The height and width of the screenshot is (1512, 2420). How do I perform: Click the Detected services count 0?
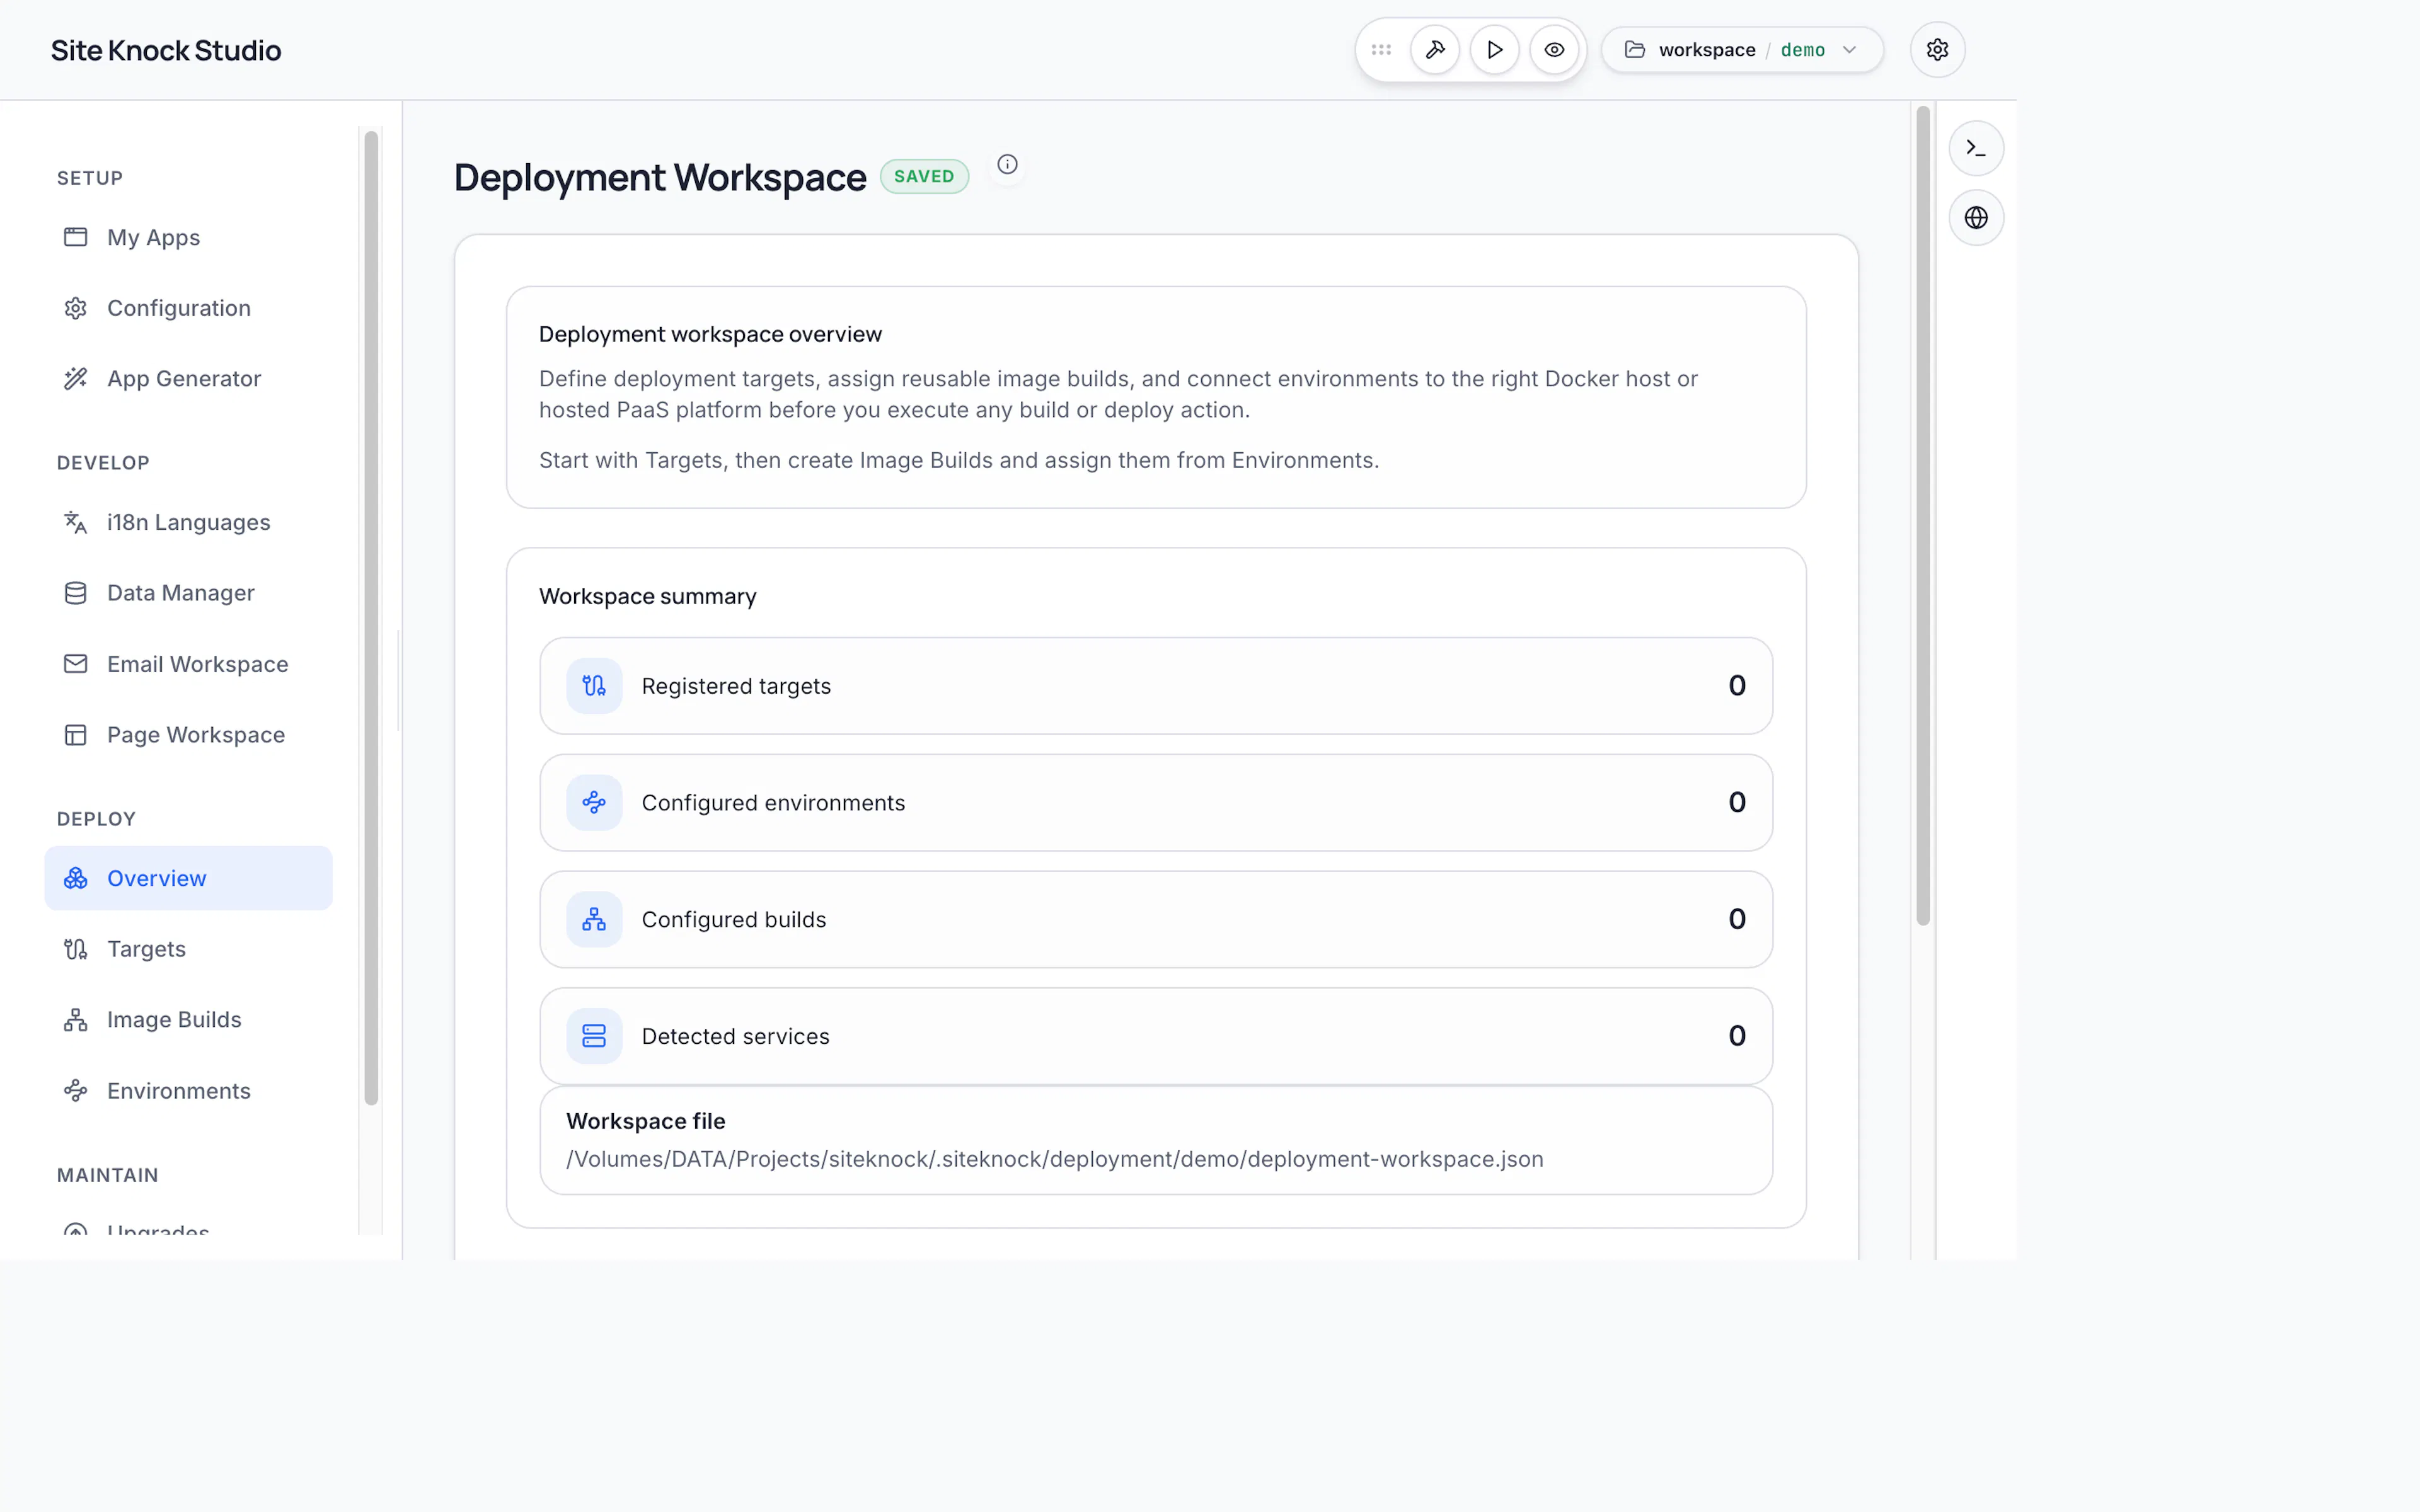tap(1737, 1036)
